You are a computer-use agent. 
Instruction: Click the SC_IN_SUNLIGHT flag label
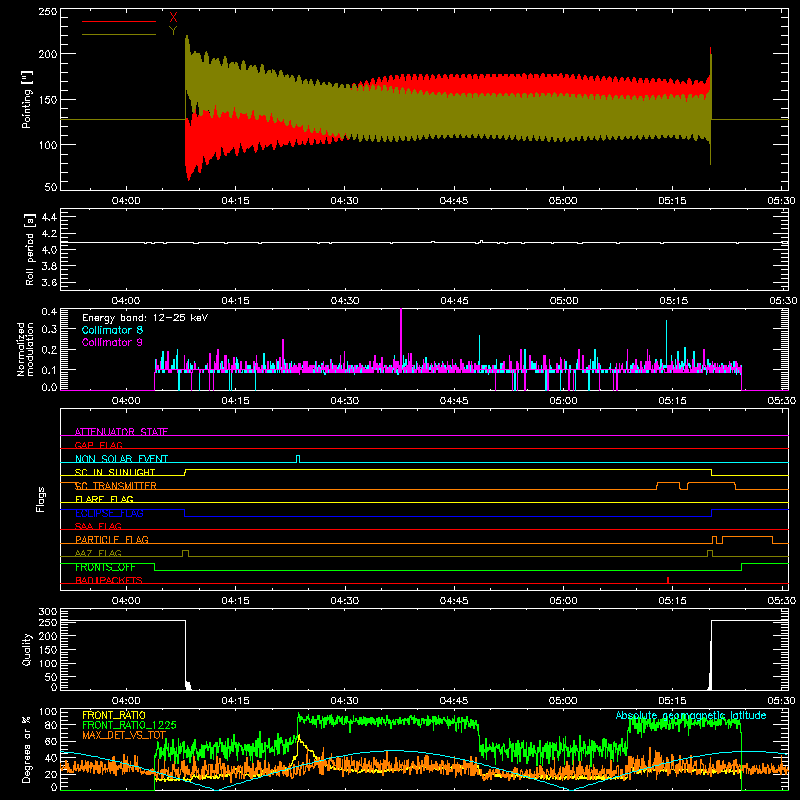[115, 472]
